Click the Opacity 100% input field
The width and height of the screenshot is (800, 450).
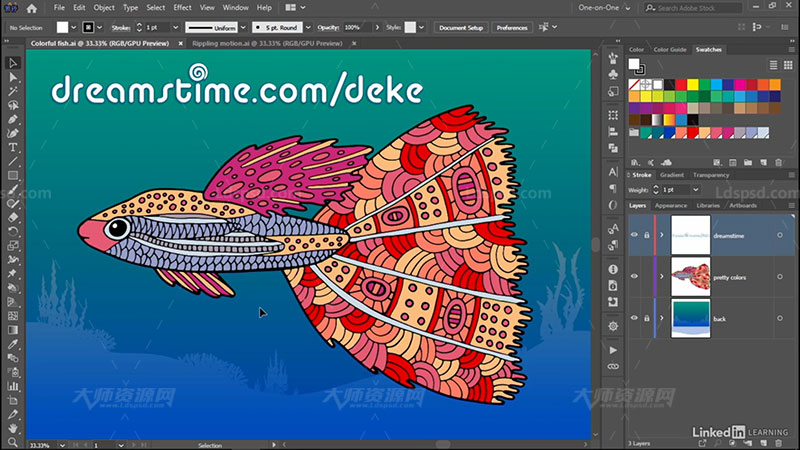[357, 28]
